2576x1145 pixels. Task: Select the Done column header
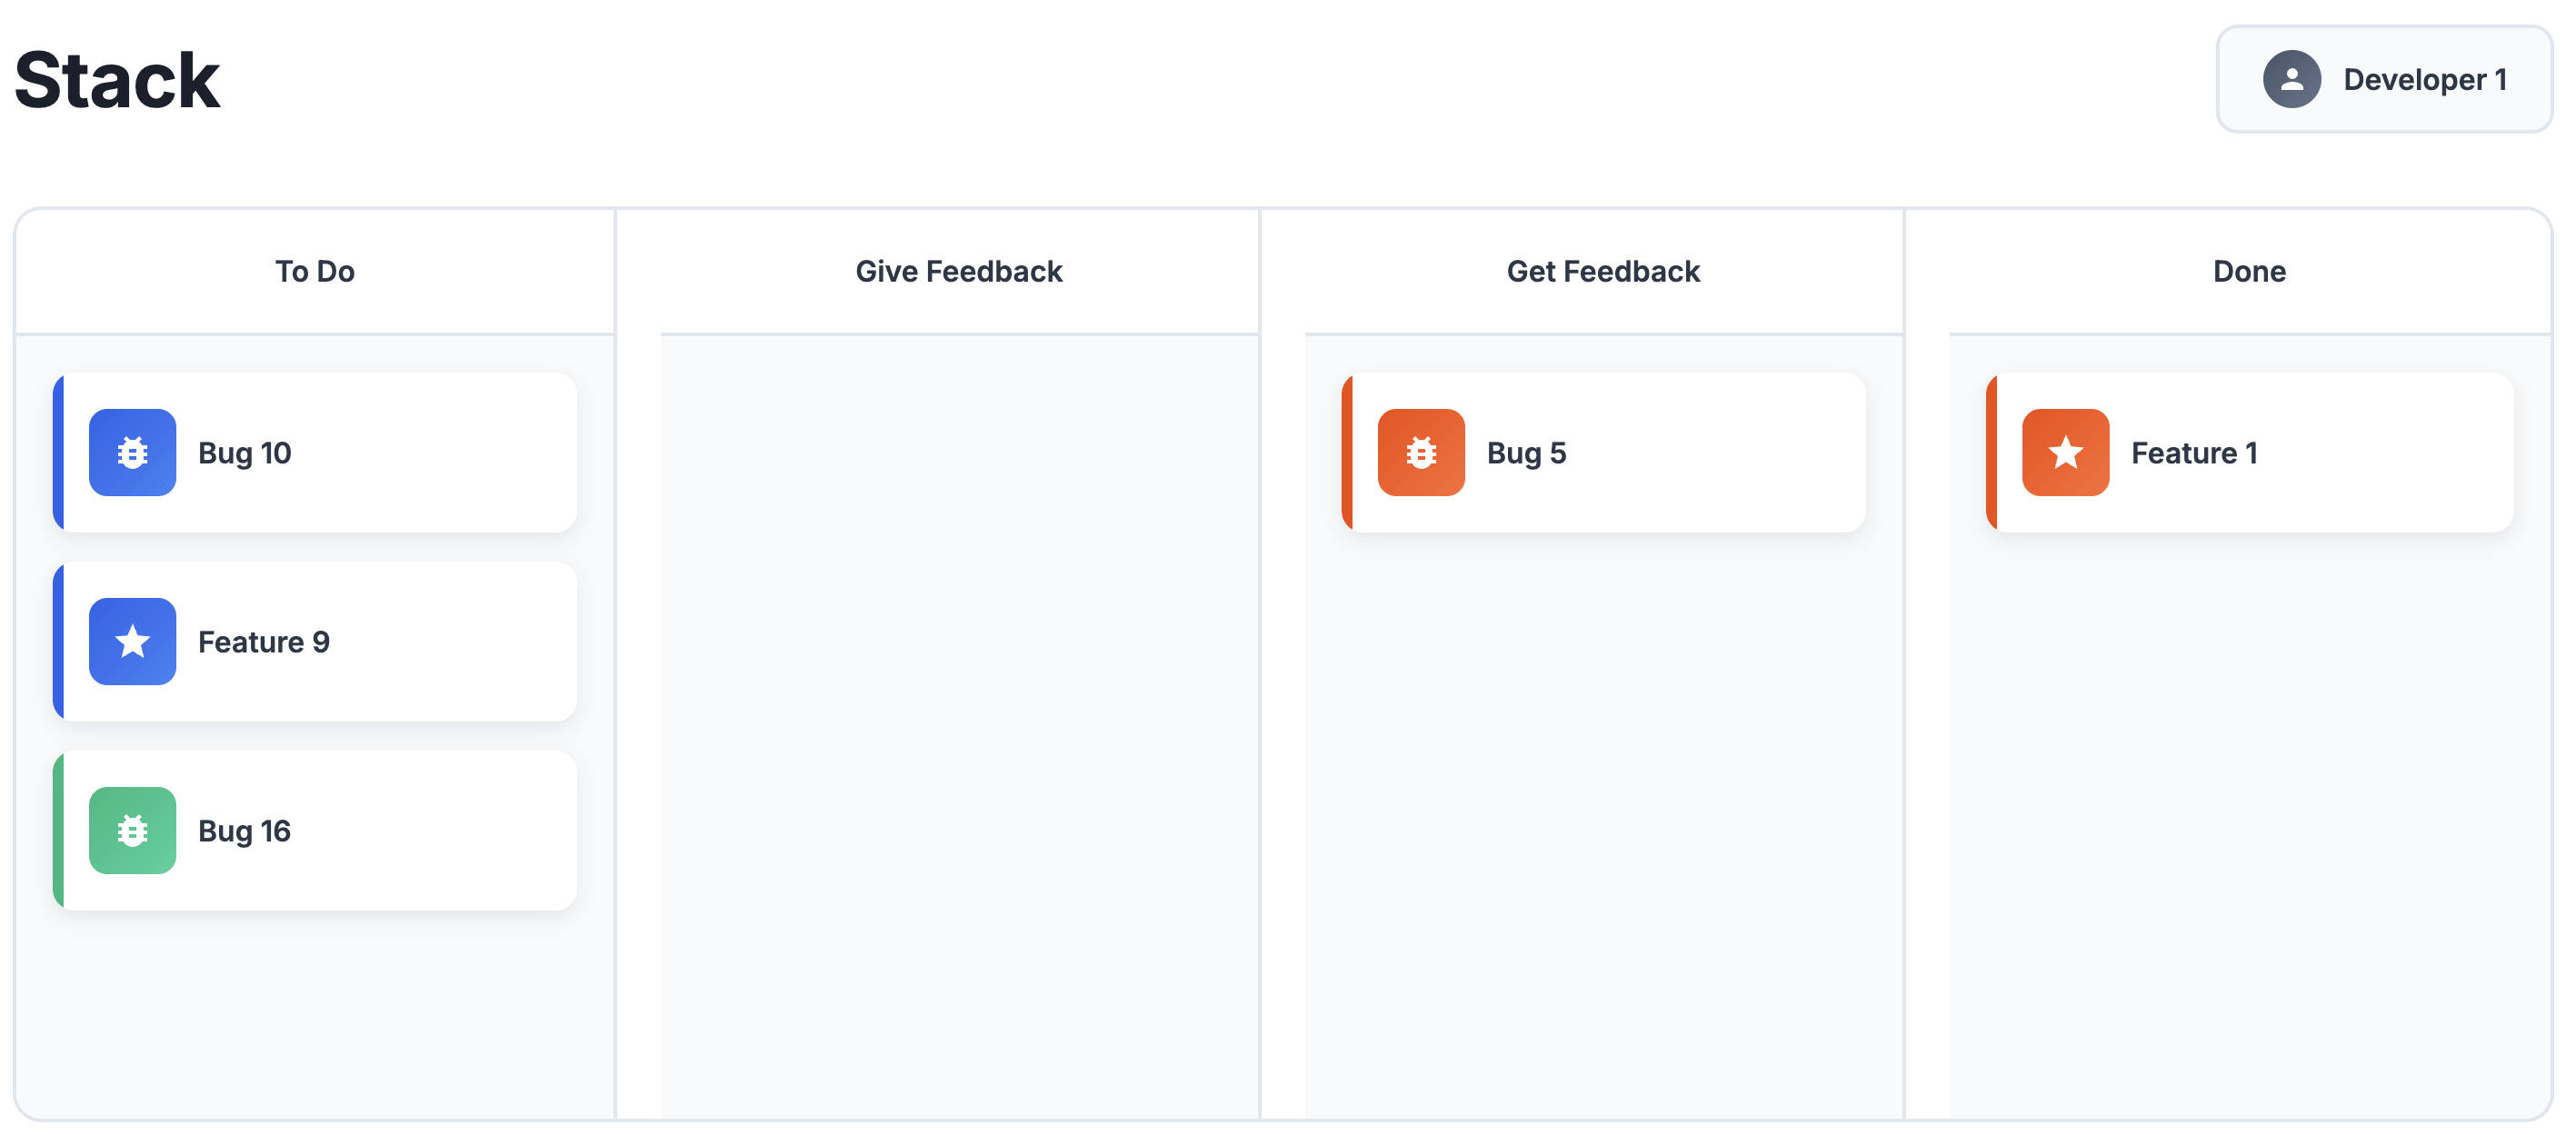pos(2249,271)
